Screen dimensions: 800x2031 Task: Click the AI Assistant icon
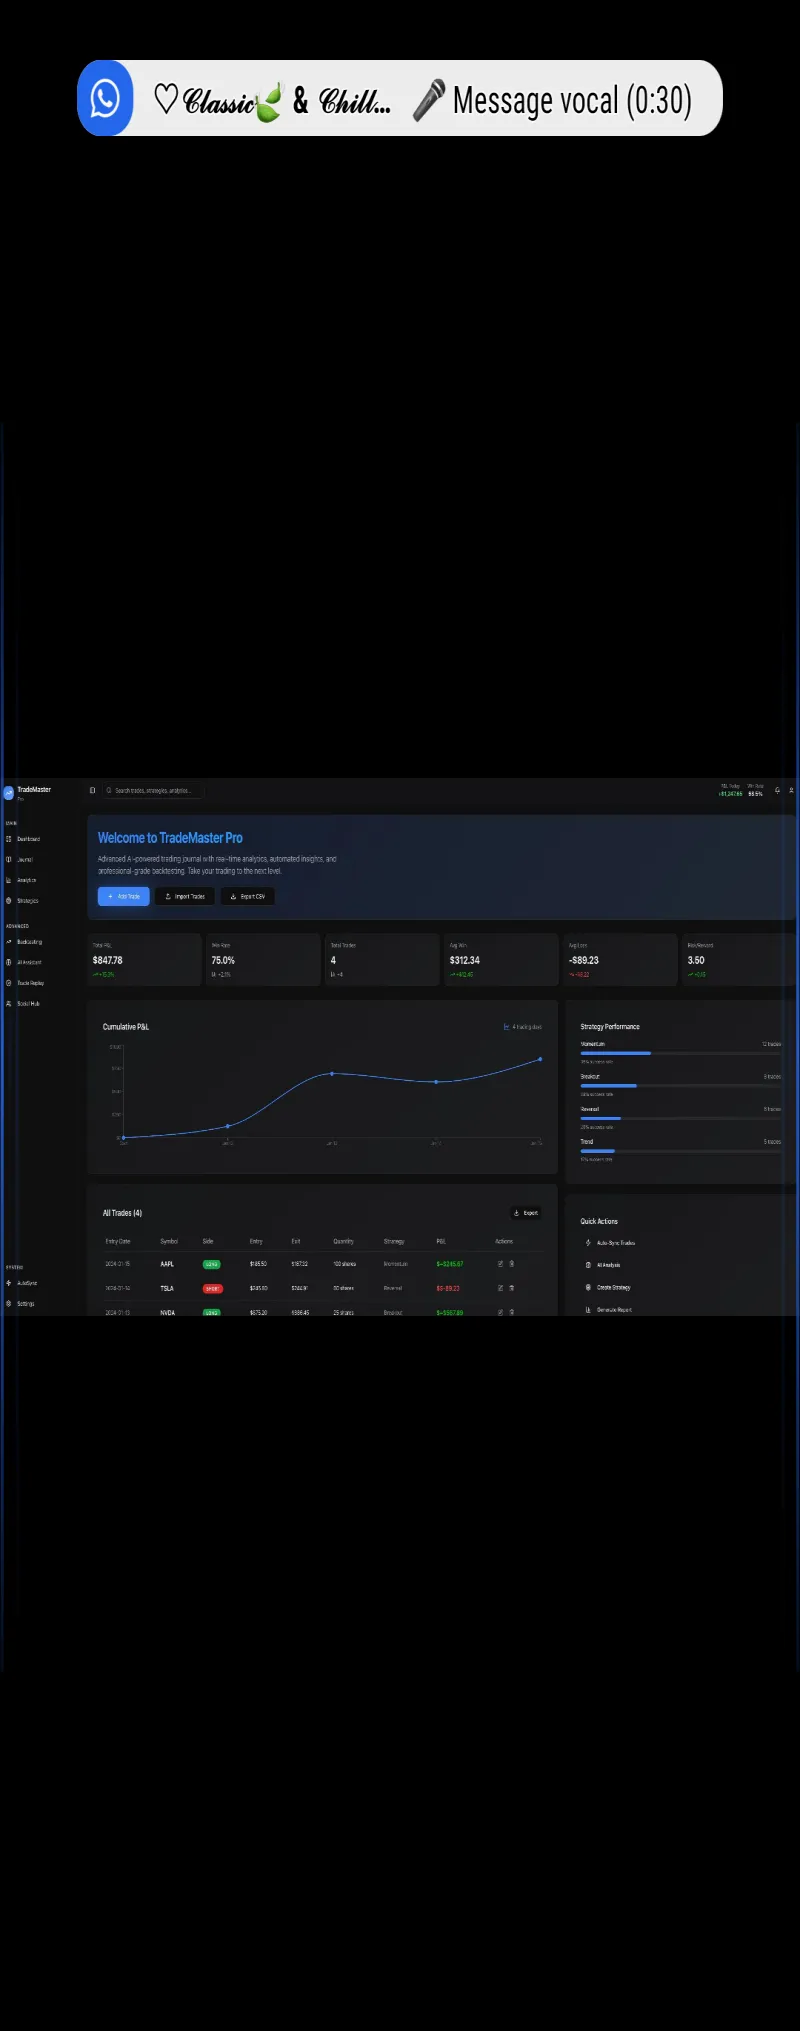coord(9,962)
